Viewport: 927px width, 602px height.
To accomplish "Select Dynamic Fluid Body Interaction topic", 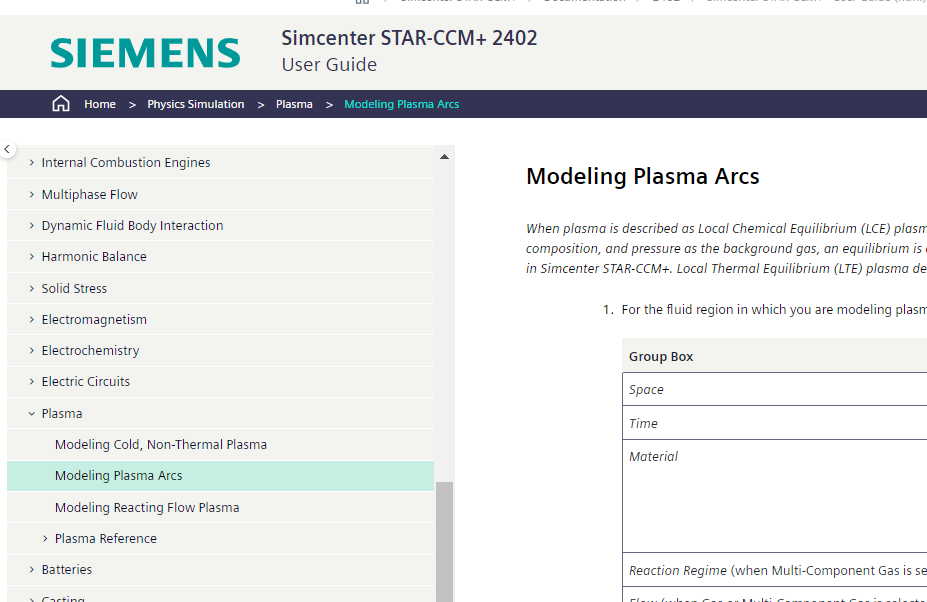I will 132,225.
